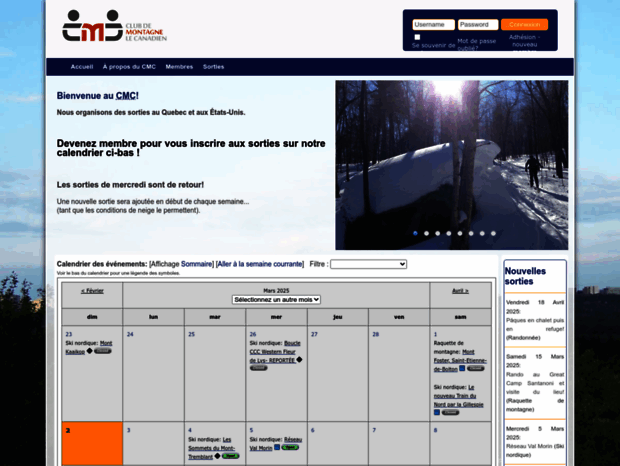Click the winter forest slideshow image
The height and width of the screenshot is (466, 620).
452,165
